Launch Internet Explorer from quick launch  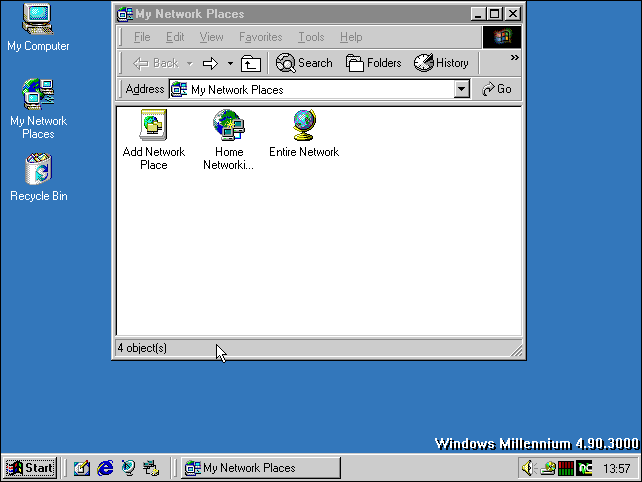[105, 468]
